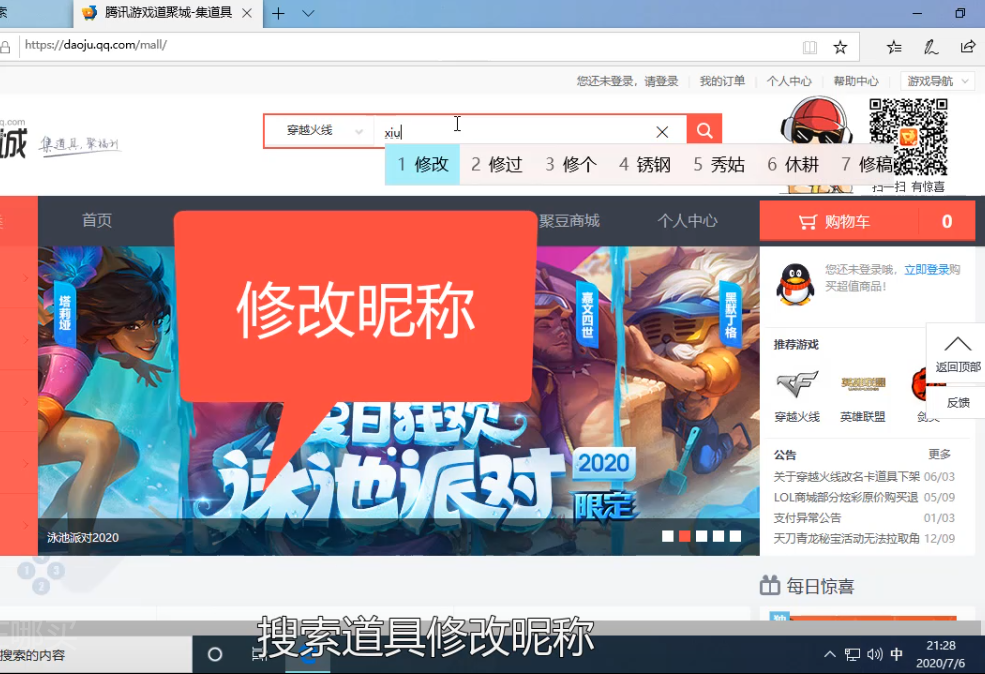This screenshot has width=985, height=674.
Task: Open the 首页 navigation tab
Action: 97,220
